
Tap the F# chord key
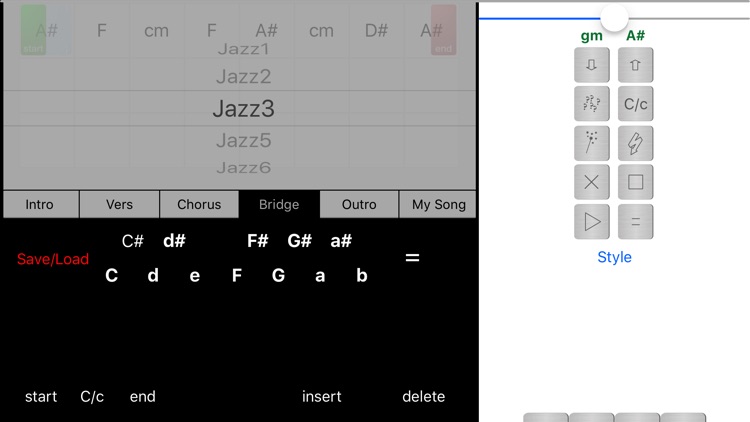(x=257, y=241)
